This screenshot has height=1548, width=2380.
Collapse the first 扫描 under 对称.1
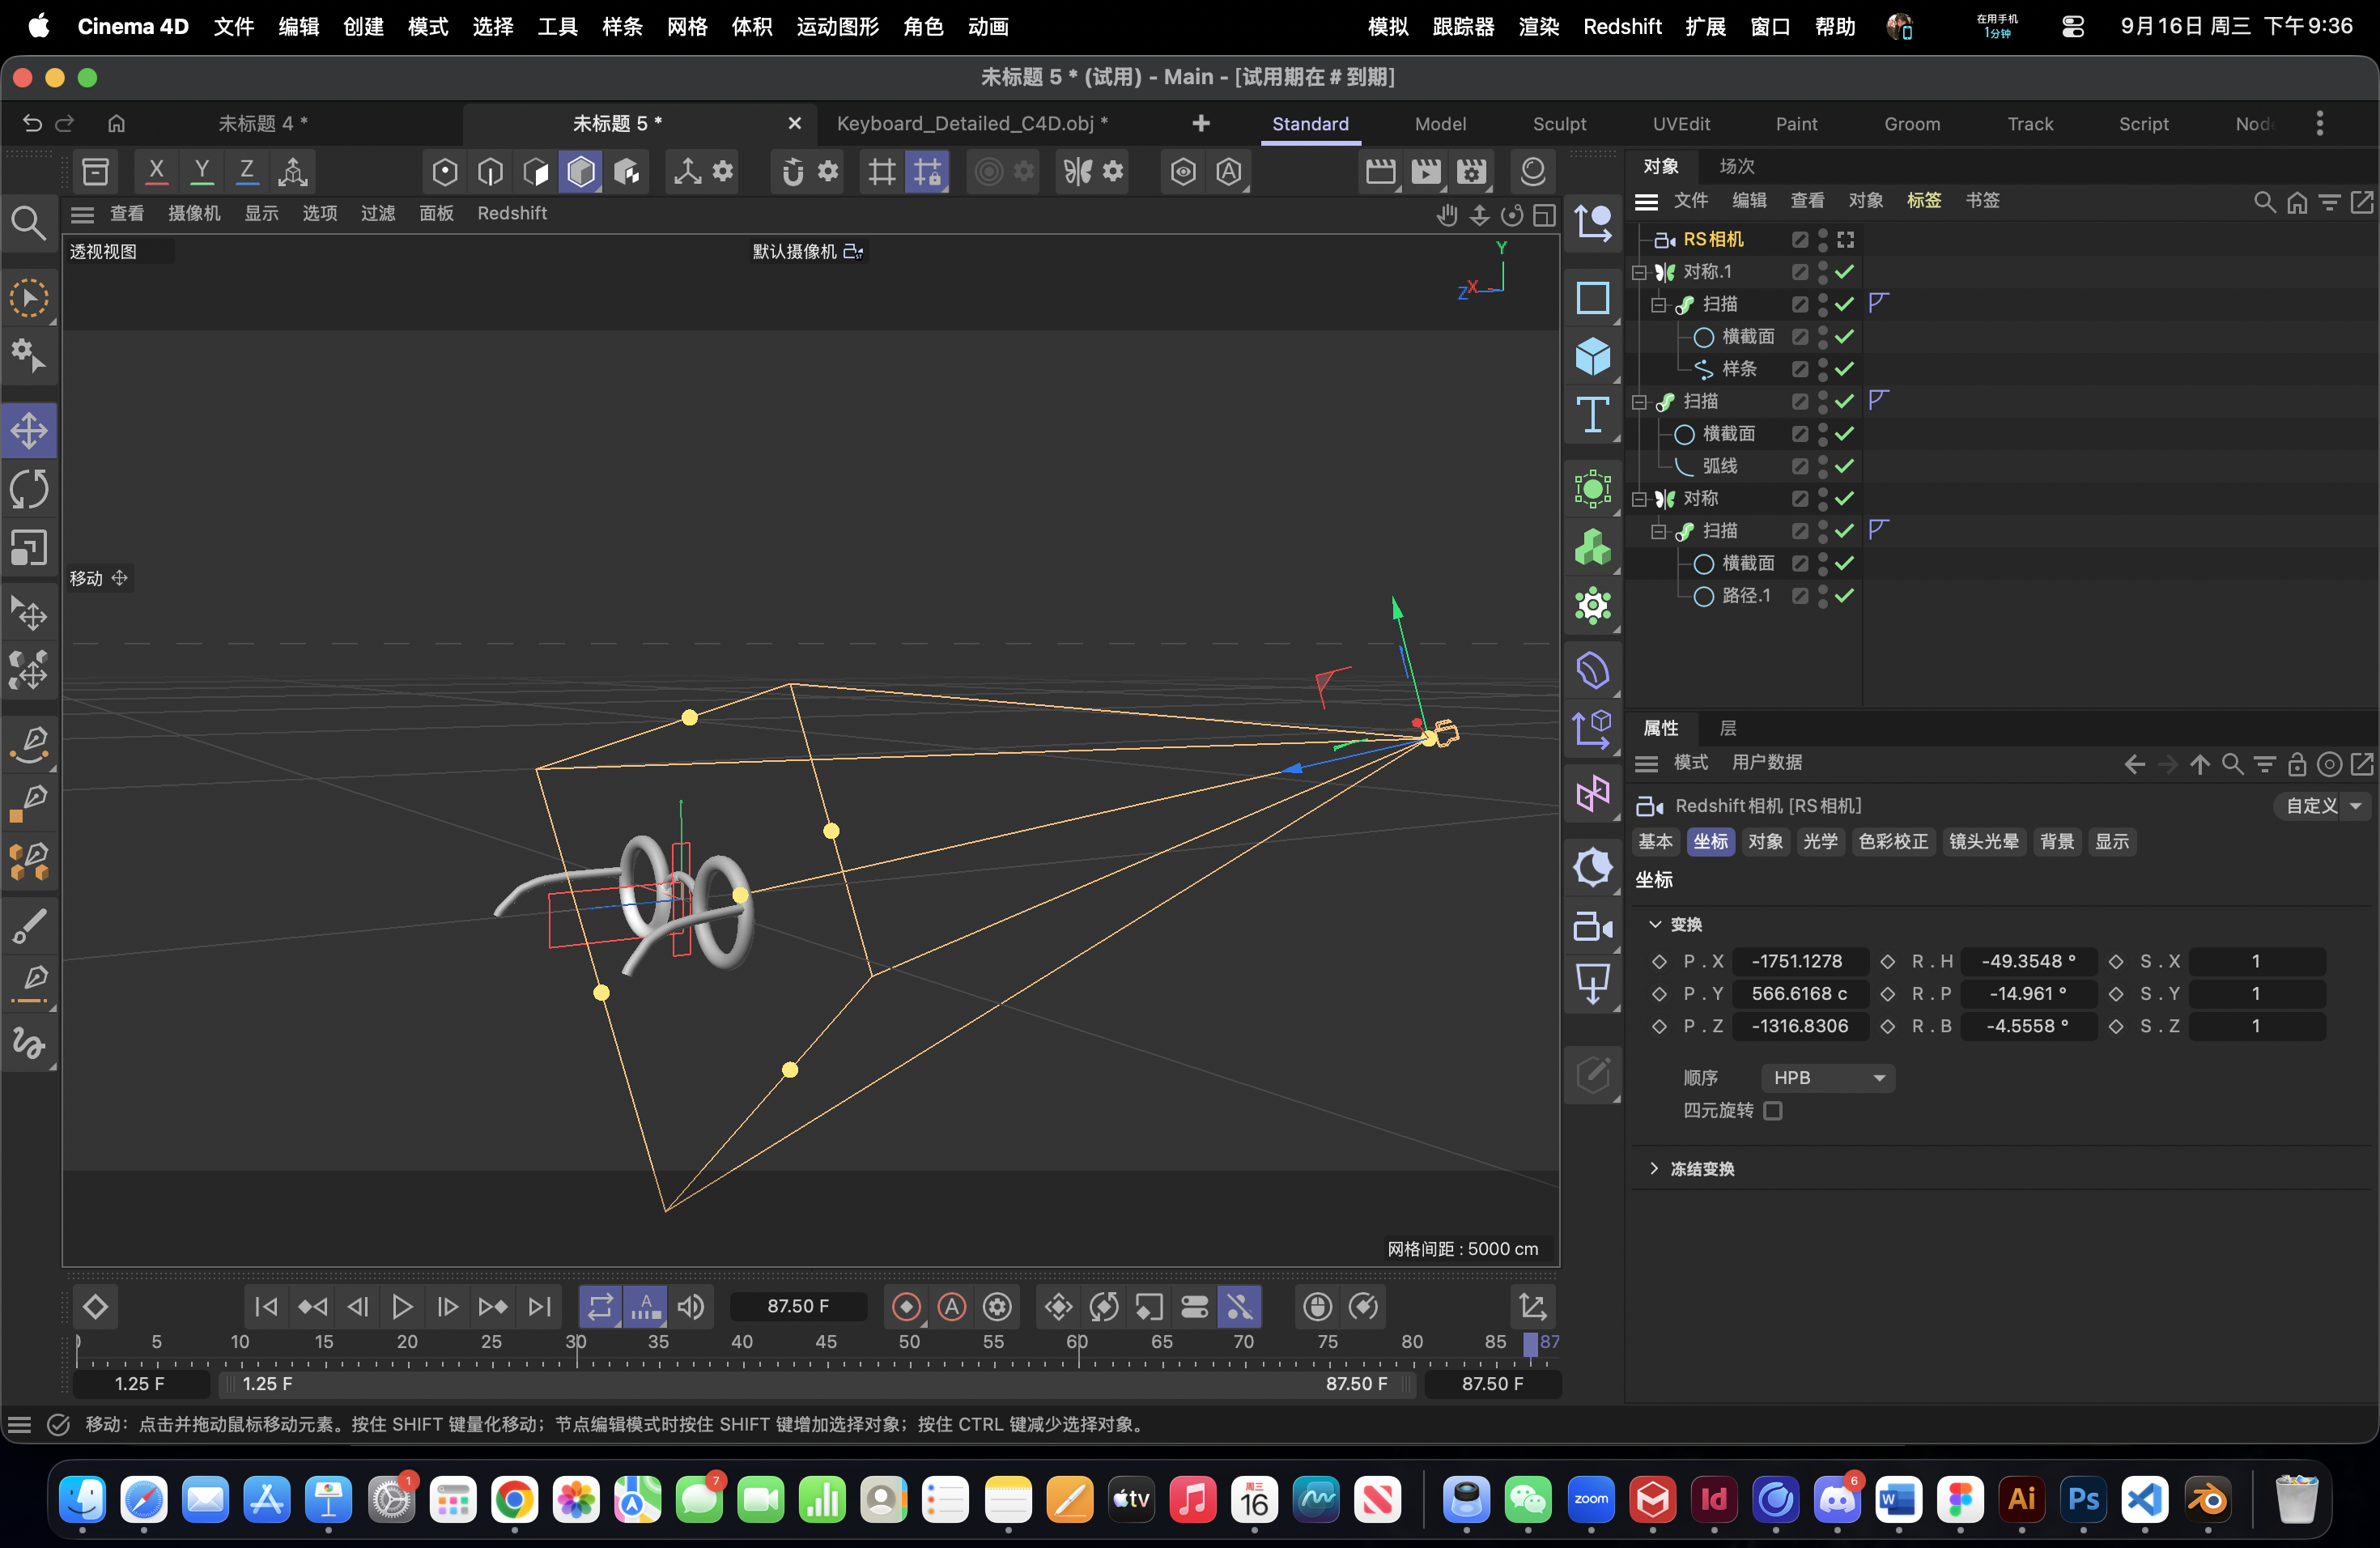coord(1658,305)
